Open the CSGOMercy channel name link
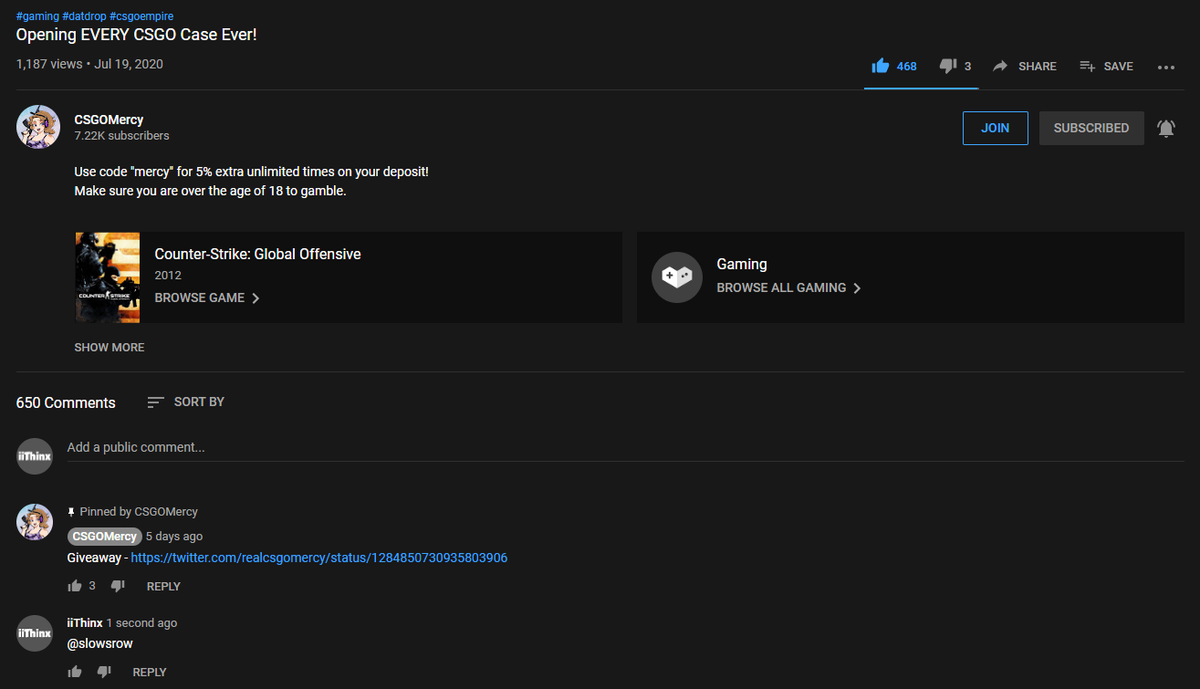The width and height of the screenshot is (1200, 689). pos(109,120)
